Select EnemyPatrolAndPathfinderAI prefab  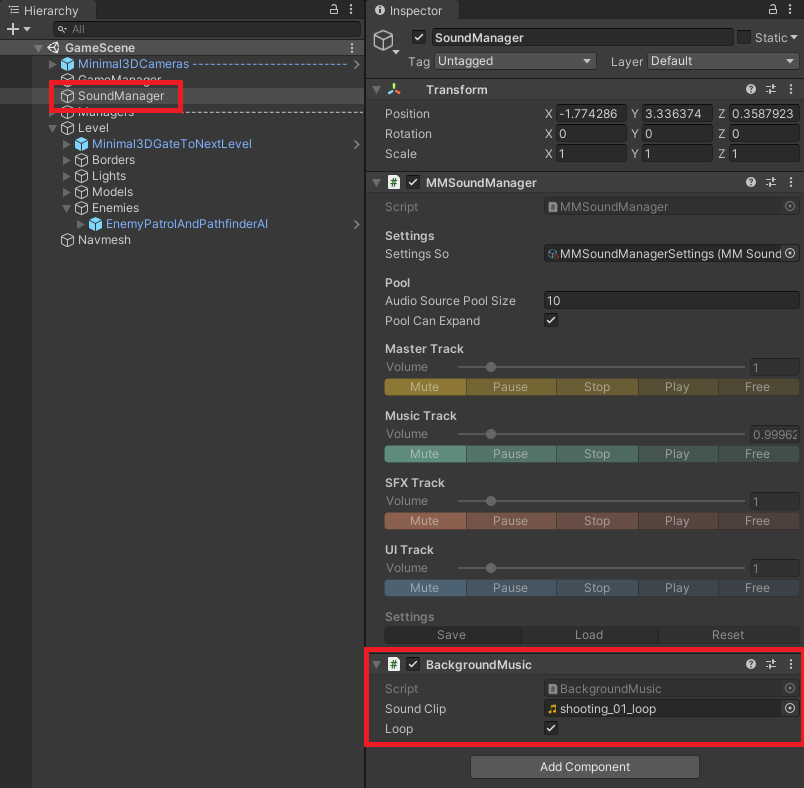[x=187, y=224]
